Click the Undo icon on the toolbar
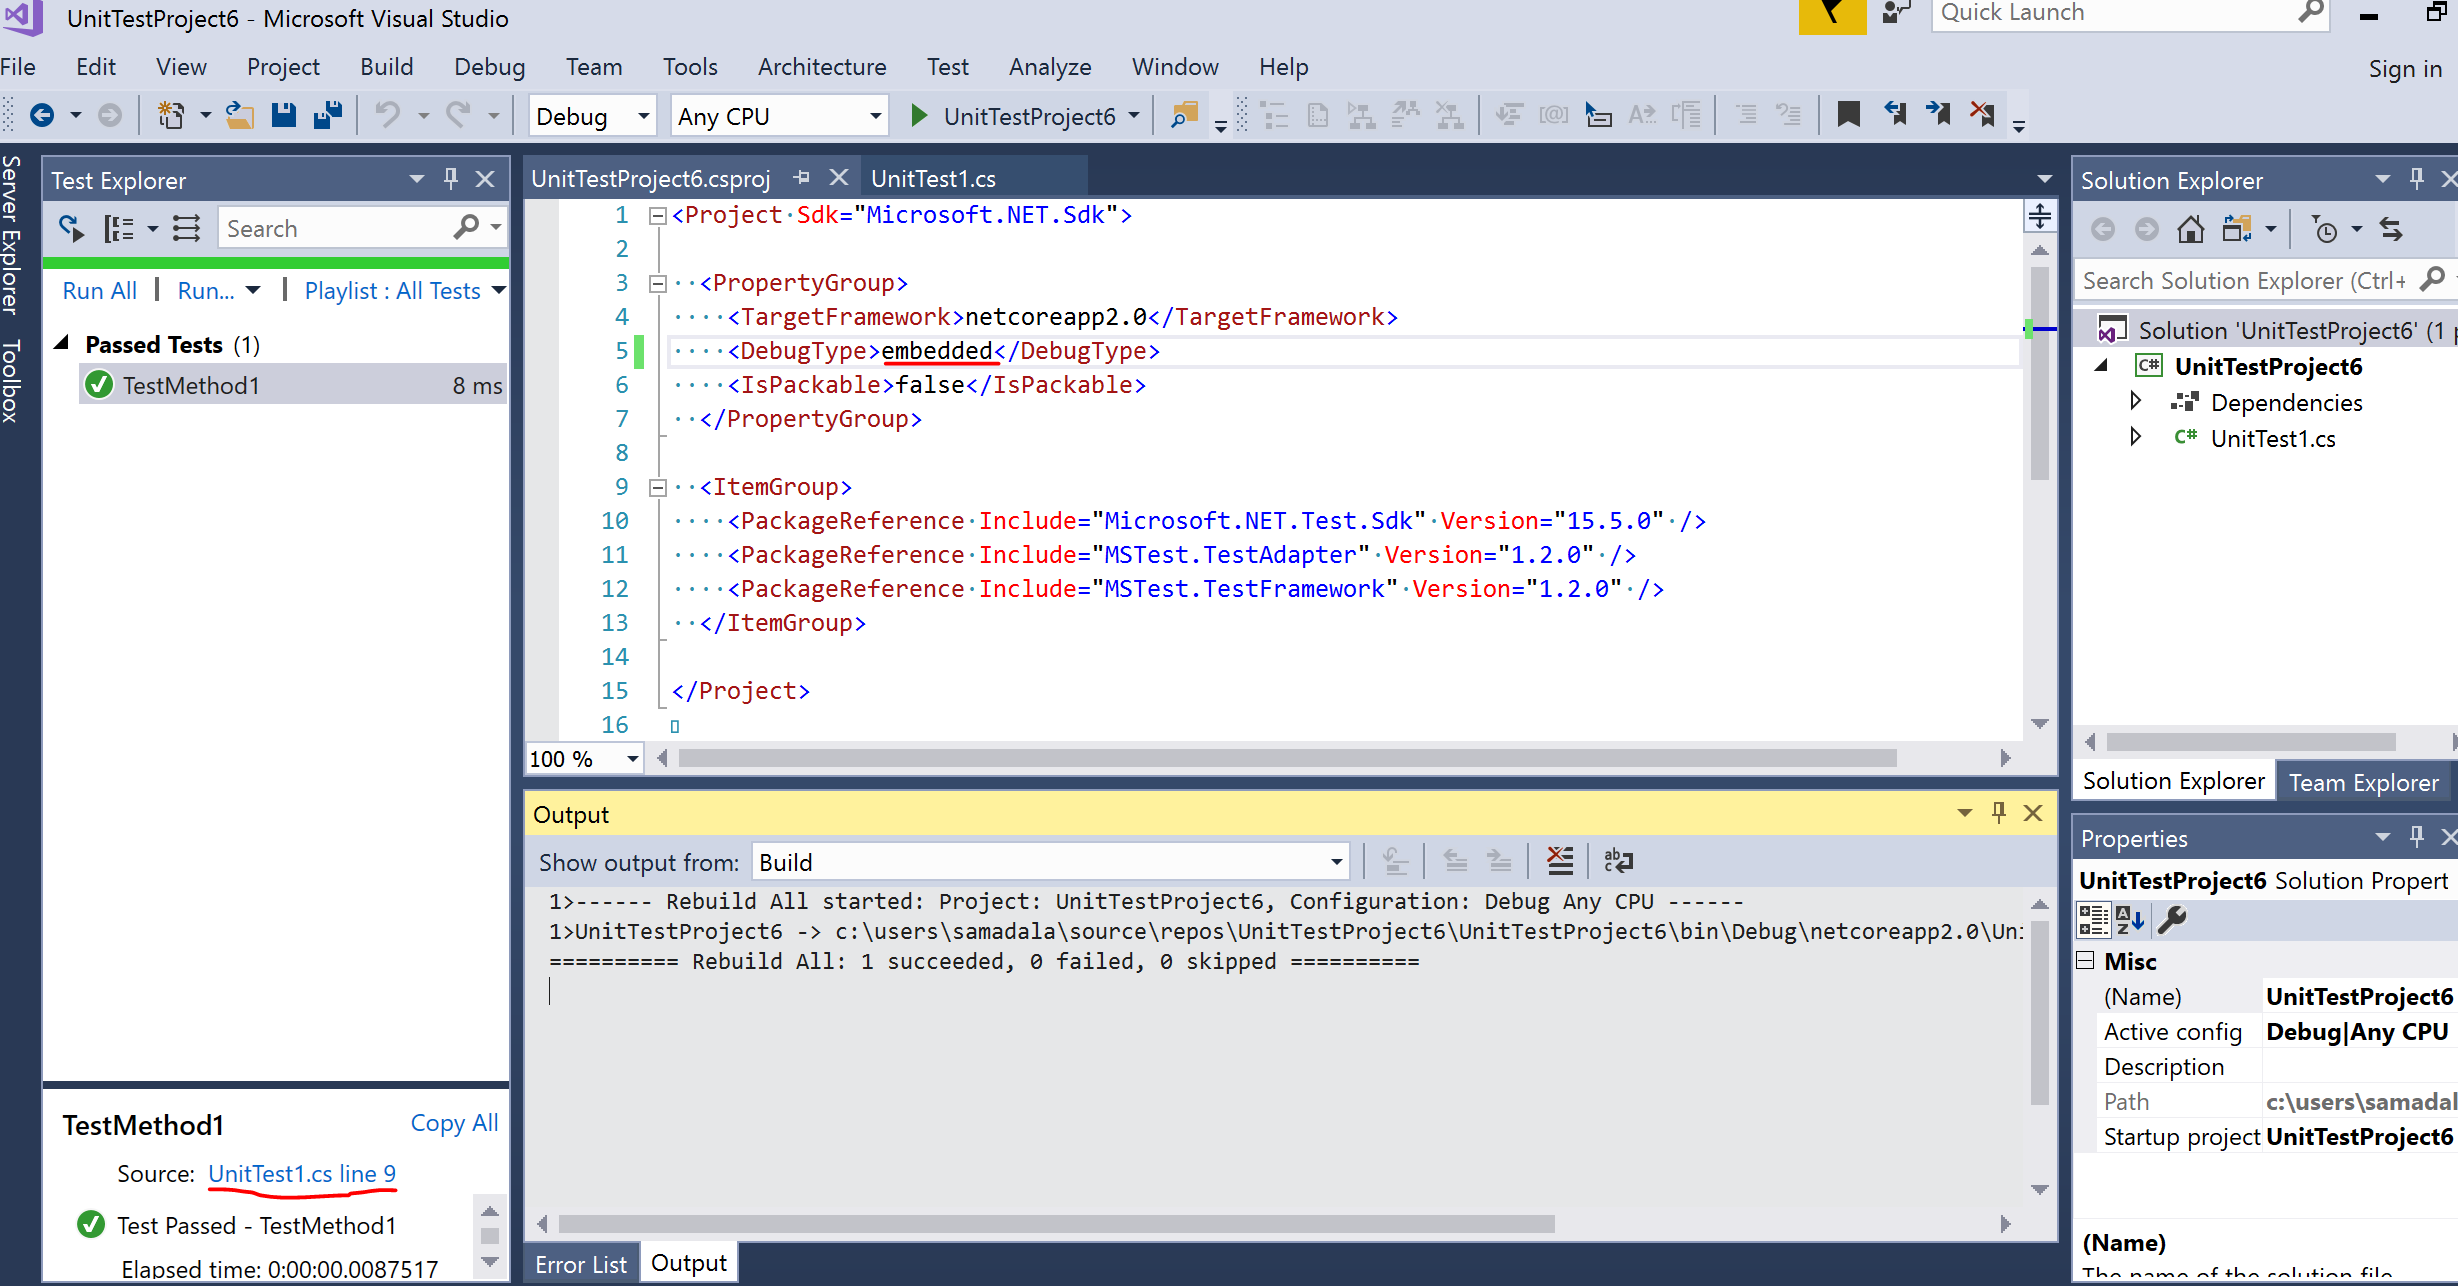The width and height of the screenshot is (2458, 1286). pyautogui.click(x=390, y=114)
